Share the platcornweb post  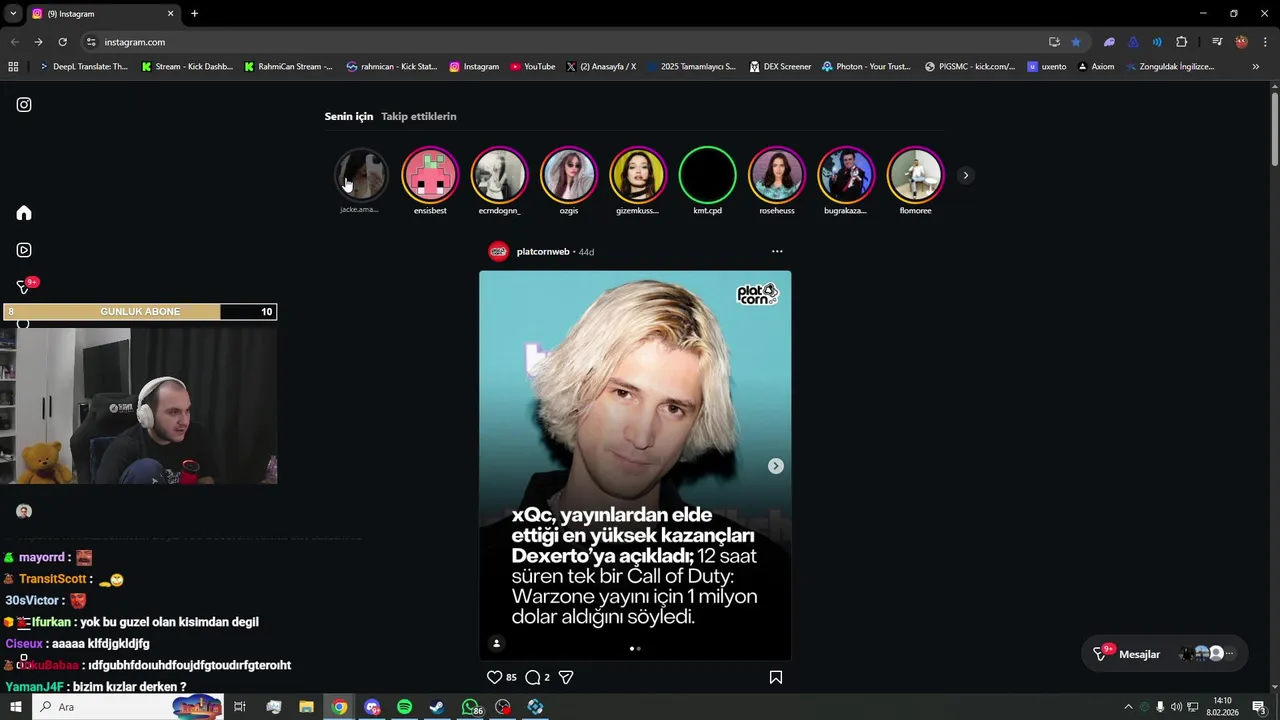click(566, 677)
